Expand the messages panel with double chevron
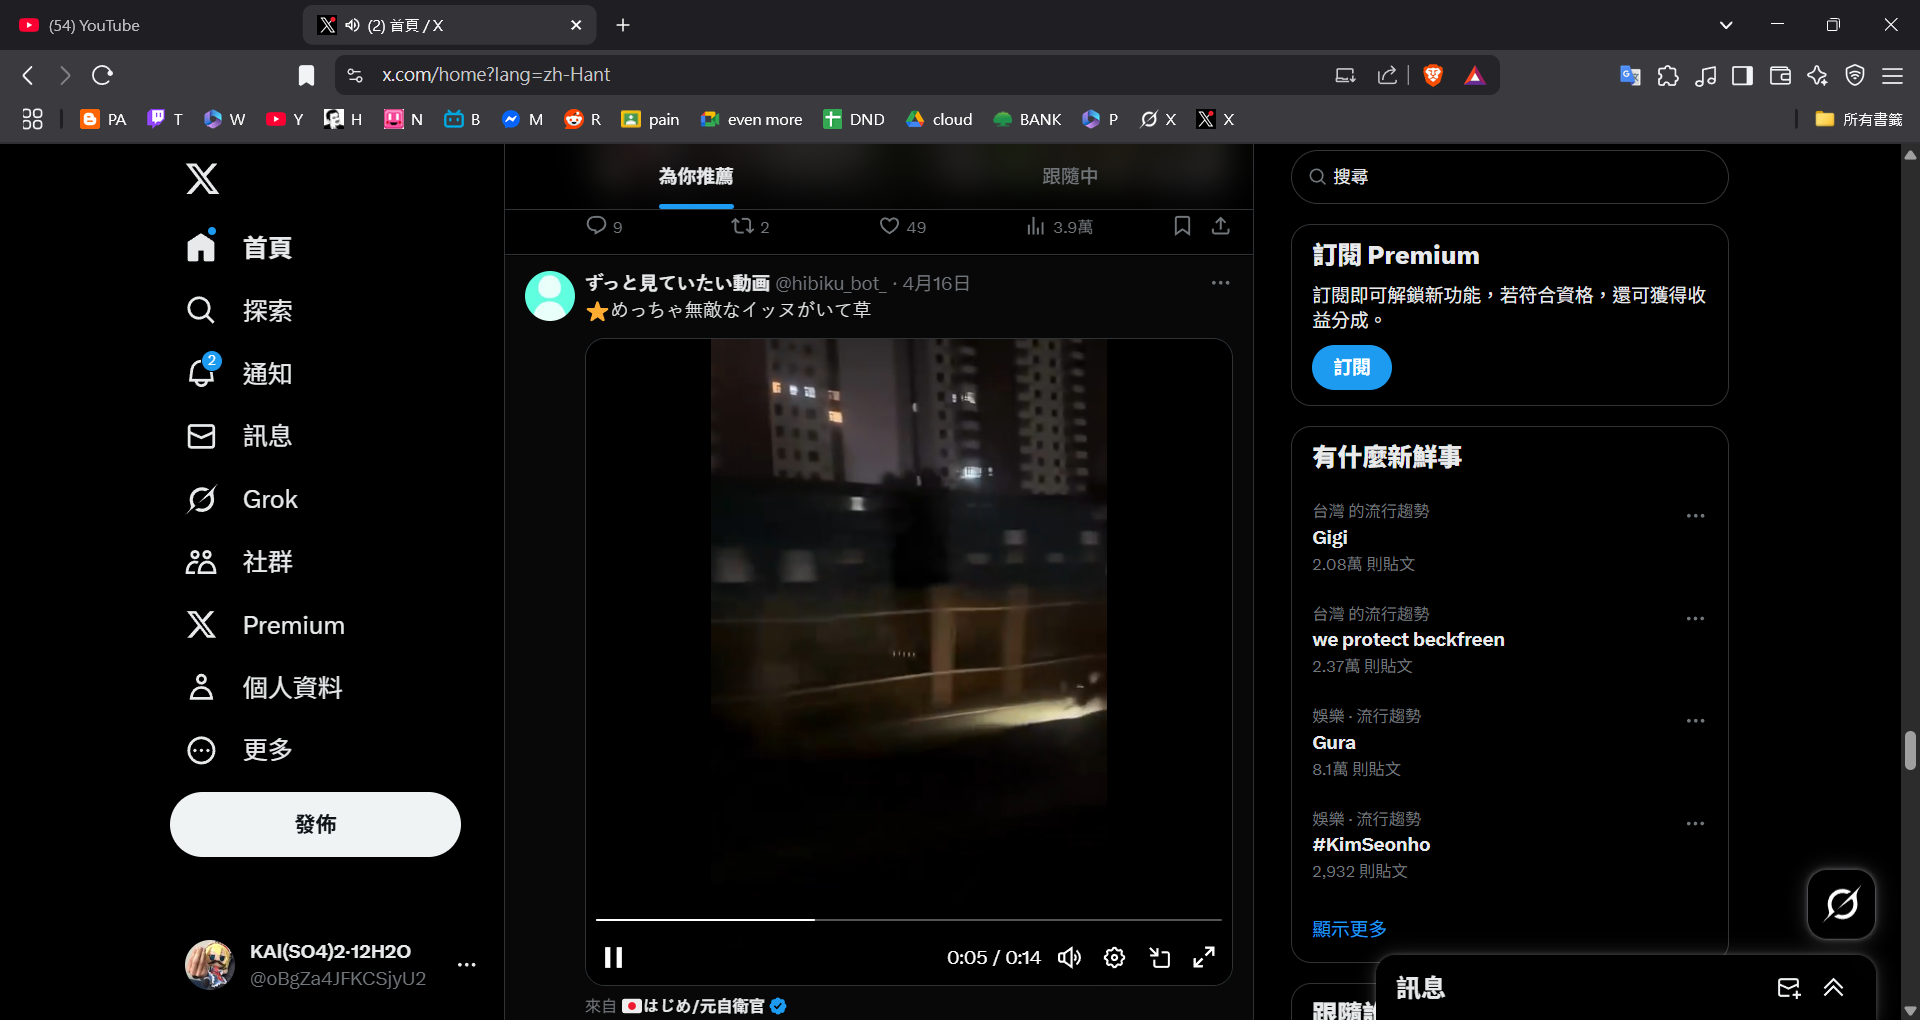This screenshot has width=1920, height=1020. pyautogui.click(x=1833, y=988)
